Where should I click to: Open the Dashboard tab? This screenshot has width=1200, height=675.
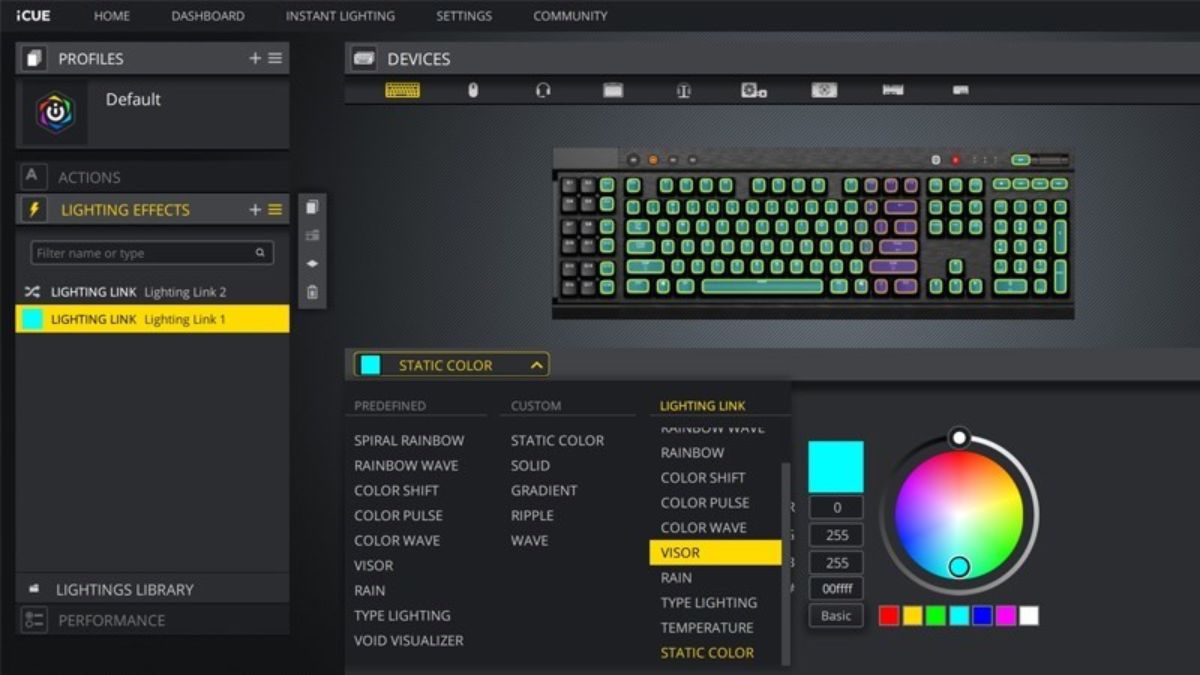coord(208,16)
